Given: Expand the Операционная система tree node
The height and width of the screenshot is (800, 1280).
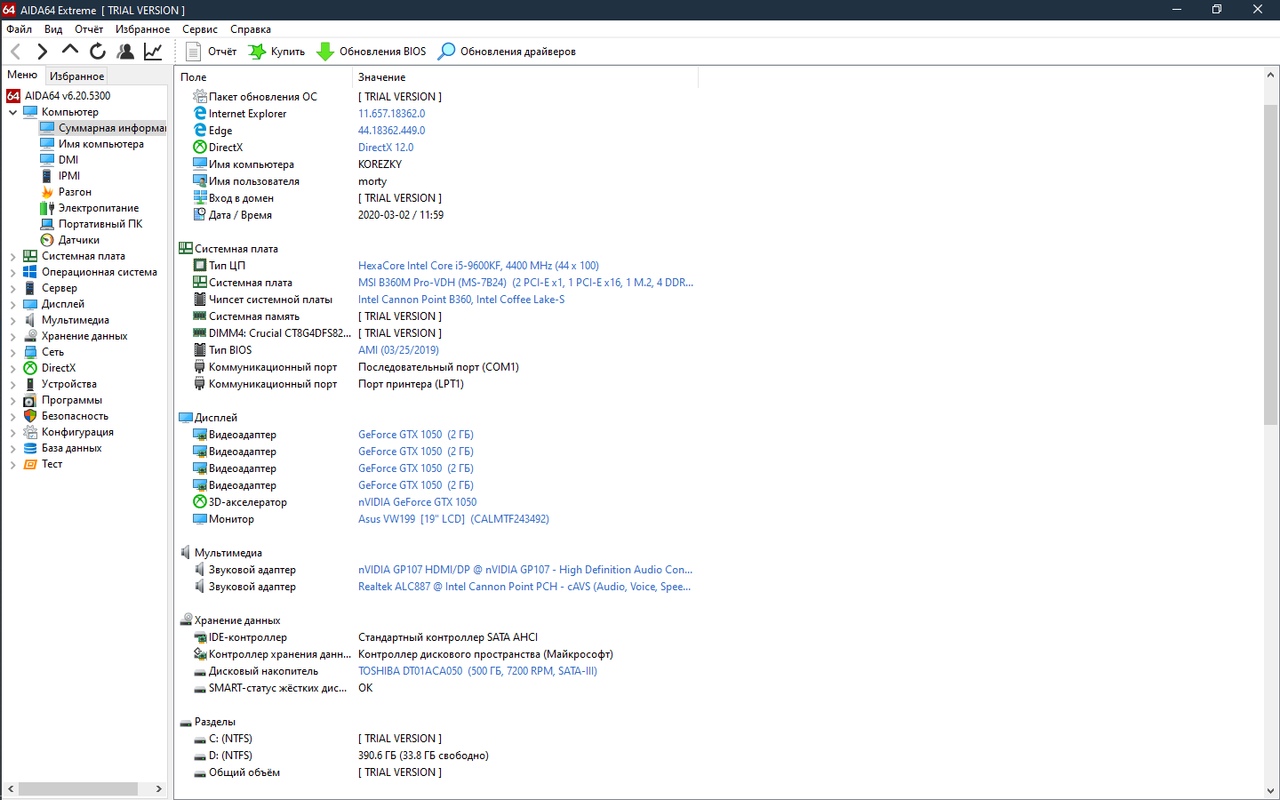Looking at the screenshot, I should (x=13, y=272).
